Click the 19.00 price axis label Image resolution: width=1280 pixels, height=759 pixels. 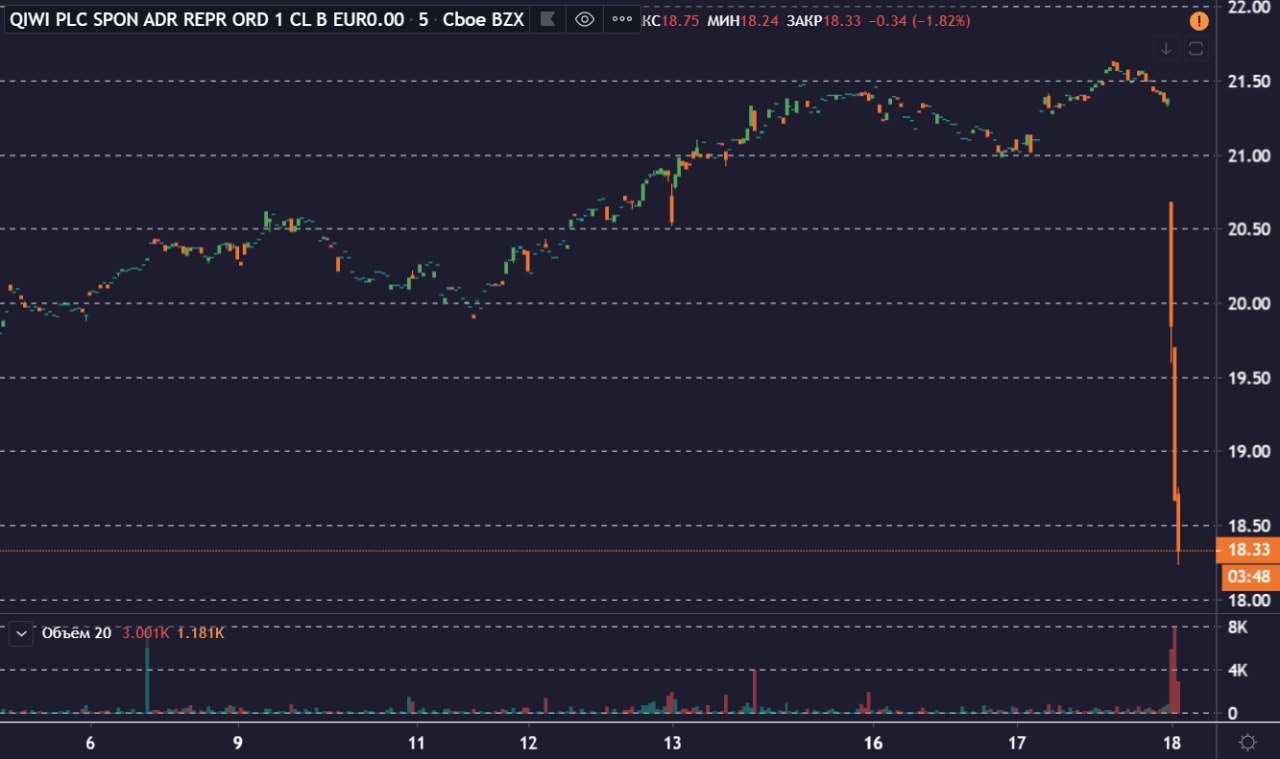[1249, 452]
